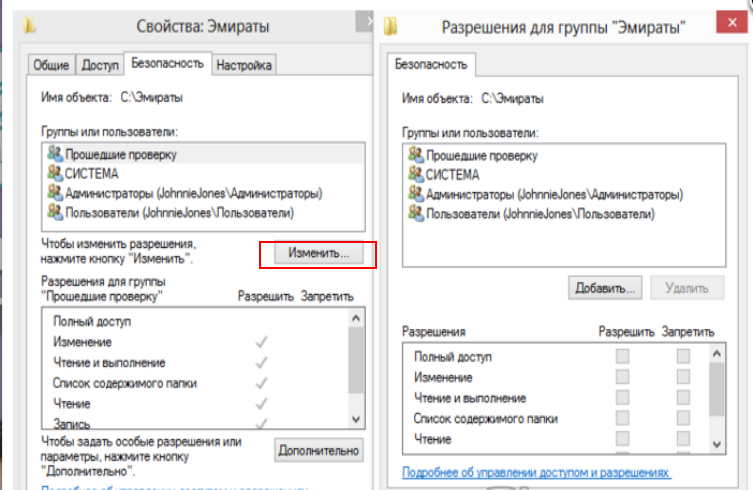Open the Дополнительно settings button
This screenshot has width=753, height=490.
click(x=319, y=451)
